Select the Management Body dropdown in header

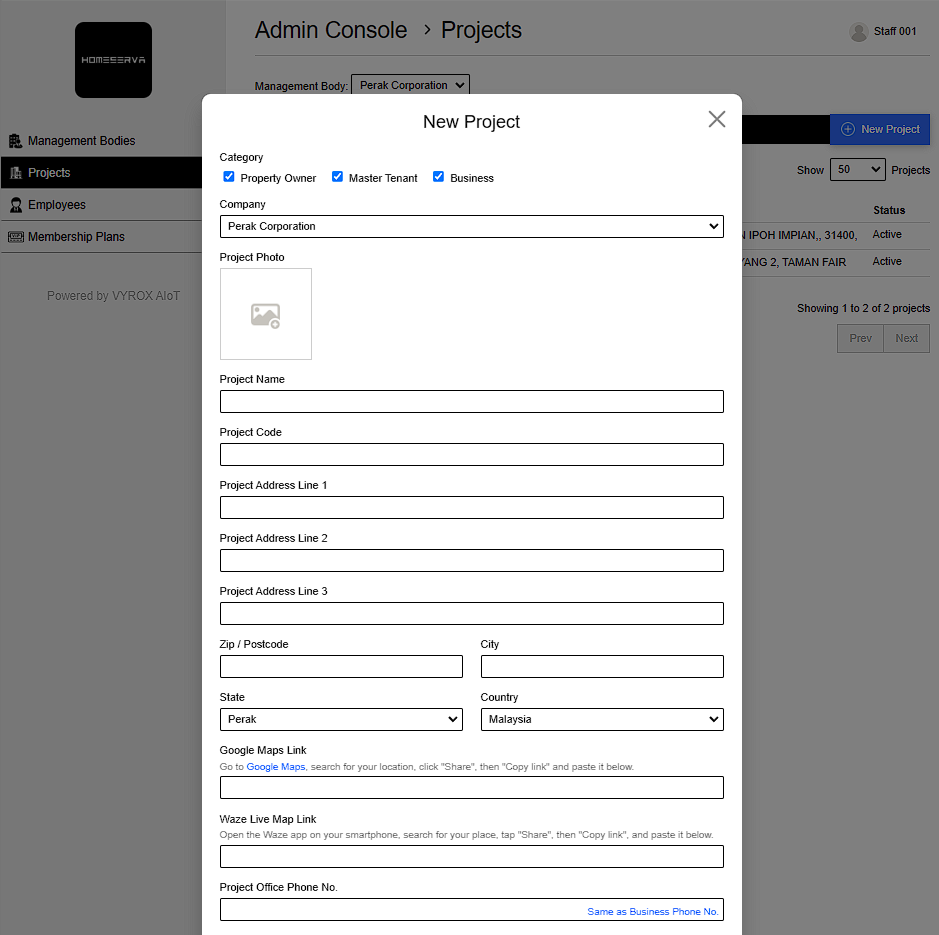pyautogui.click(x=410, y=86)
